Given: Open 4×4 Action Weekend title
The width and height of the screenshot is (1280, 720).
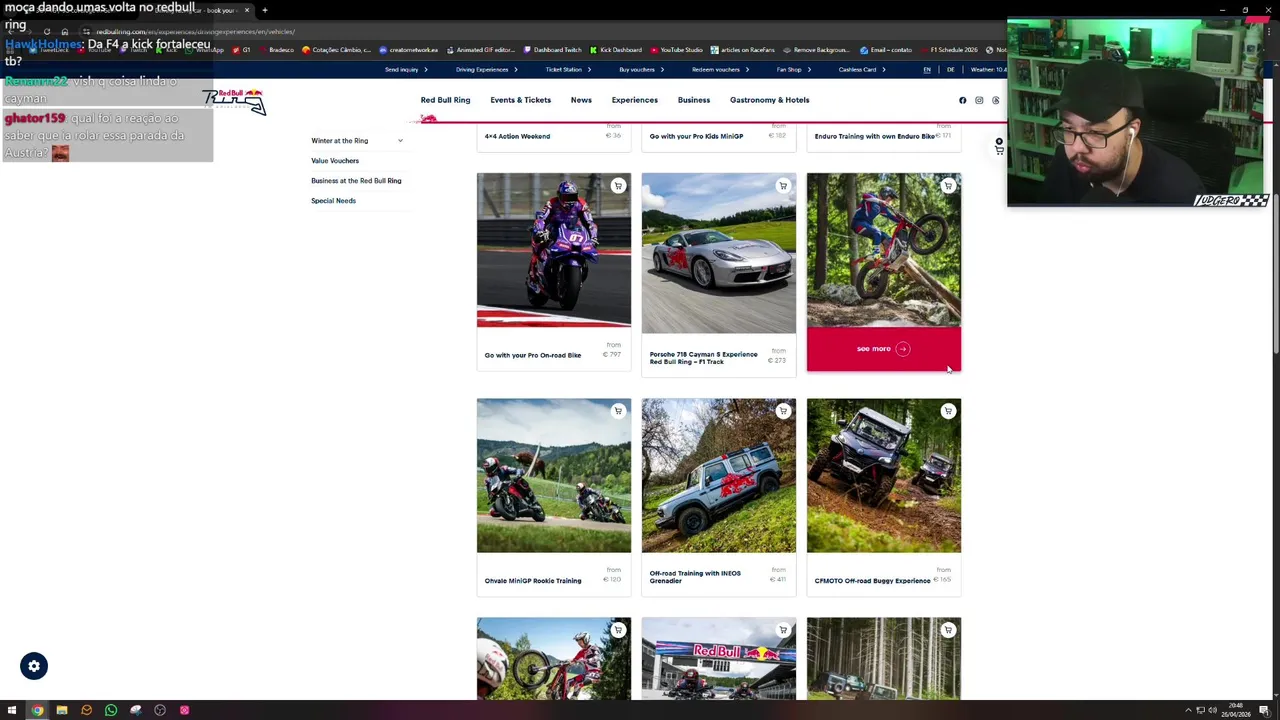Looking at the screenshot, I should pos(517,136).
